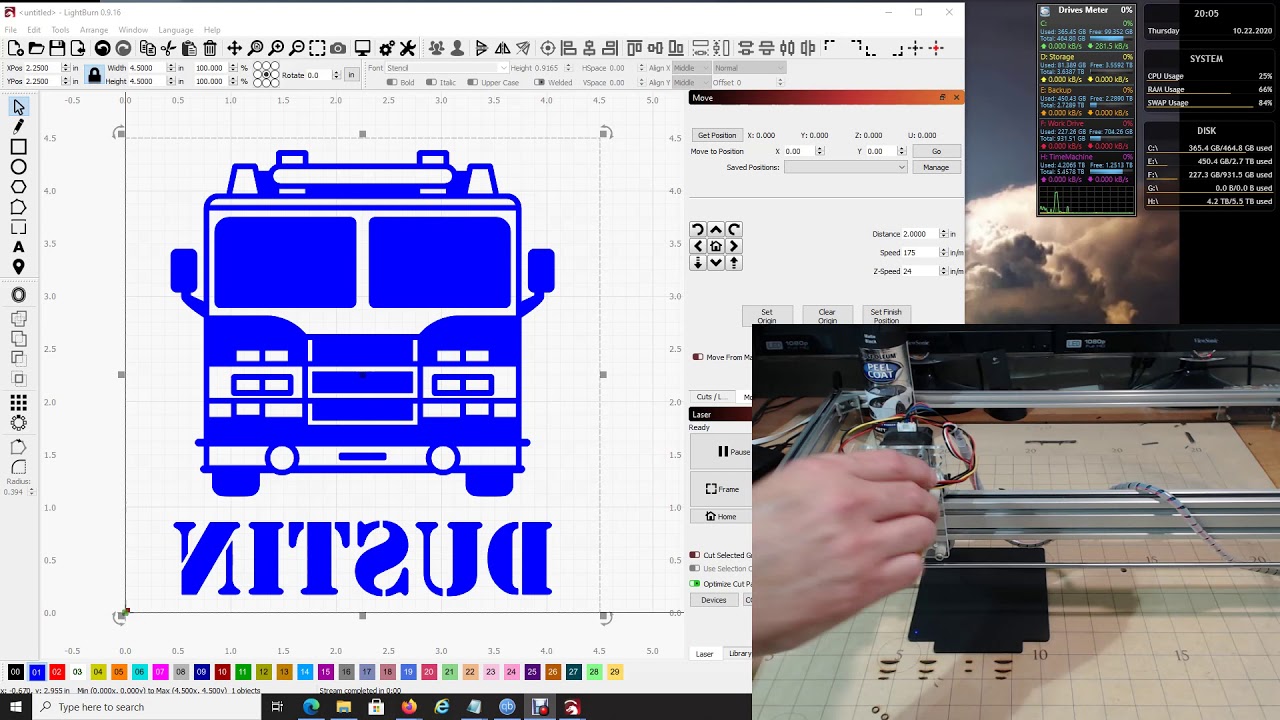Screen dimensions: 1280x720
Task: Toggle the Bold font switch
Action: (392, 82)
